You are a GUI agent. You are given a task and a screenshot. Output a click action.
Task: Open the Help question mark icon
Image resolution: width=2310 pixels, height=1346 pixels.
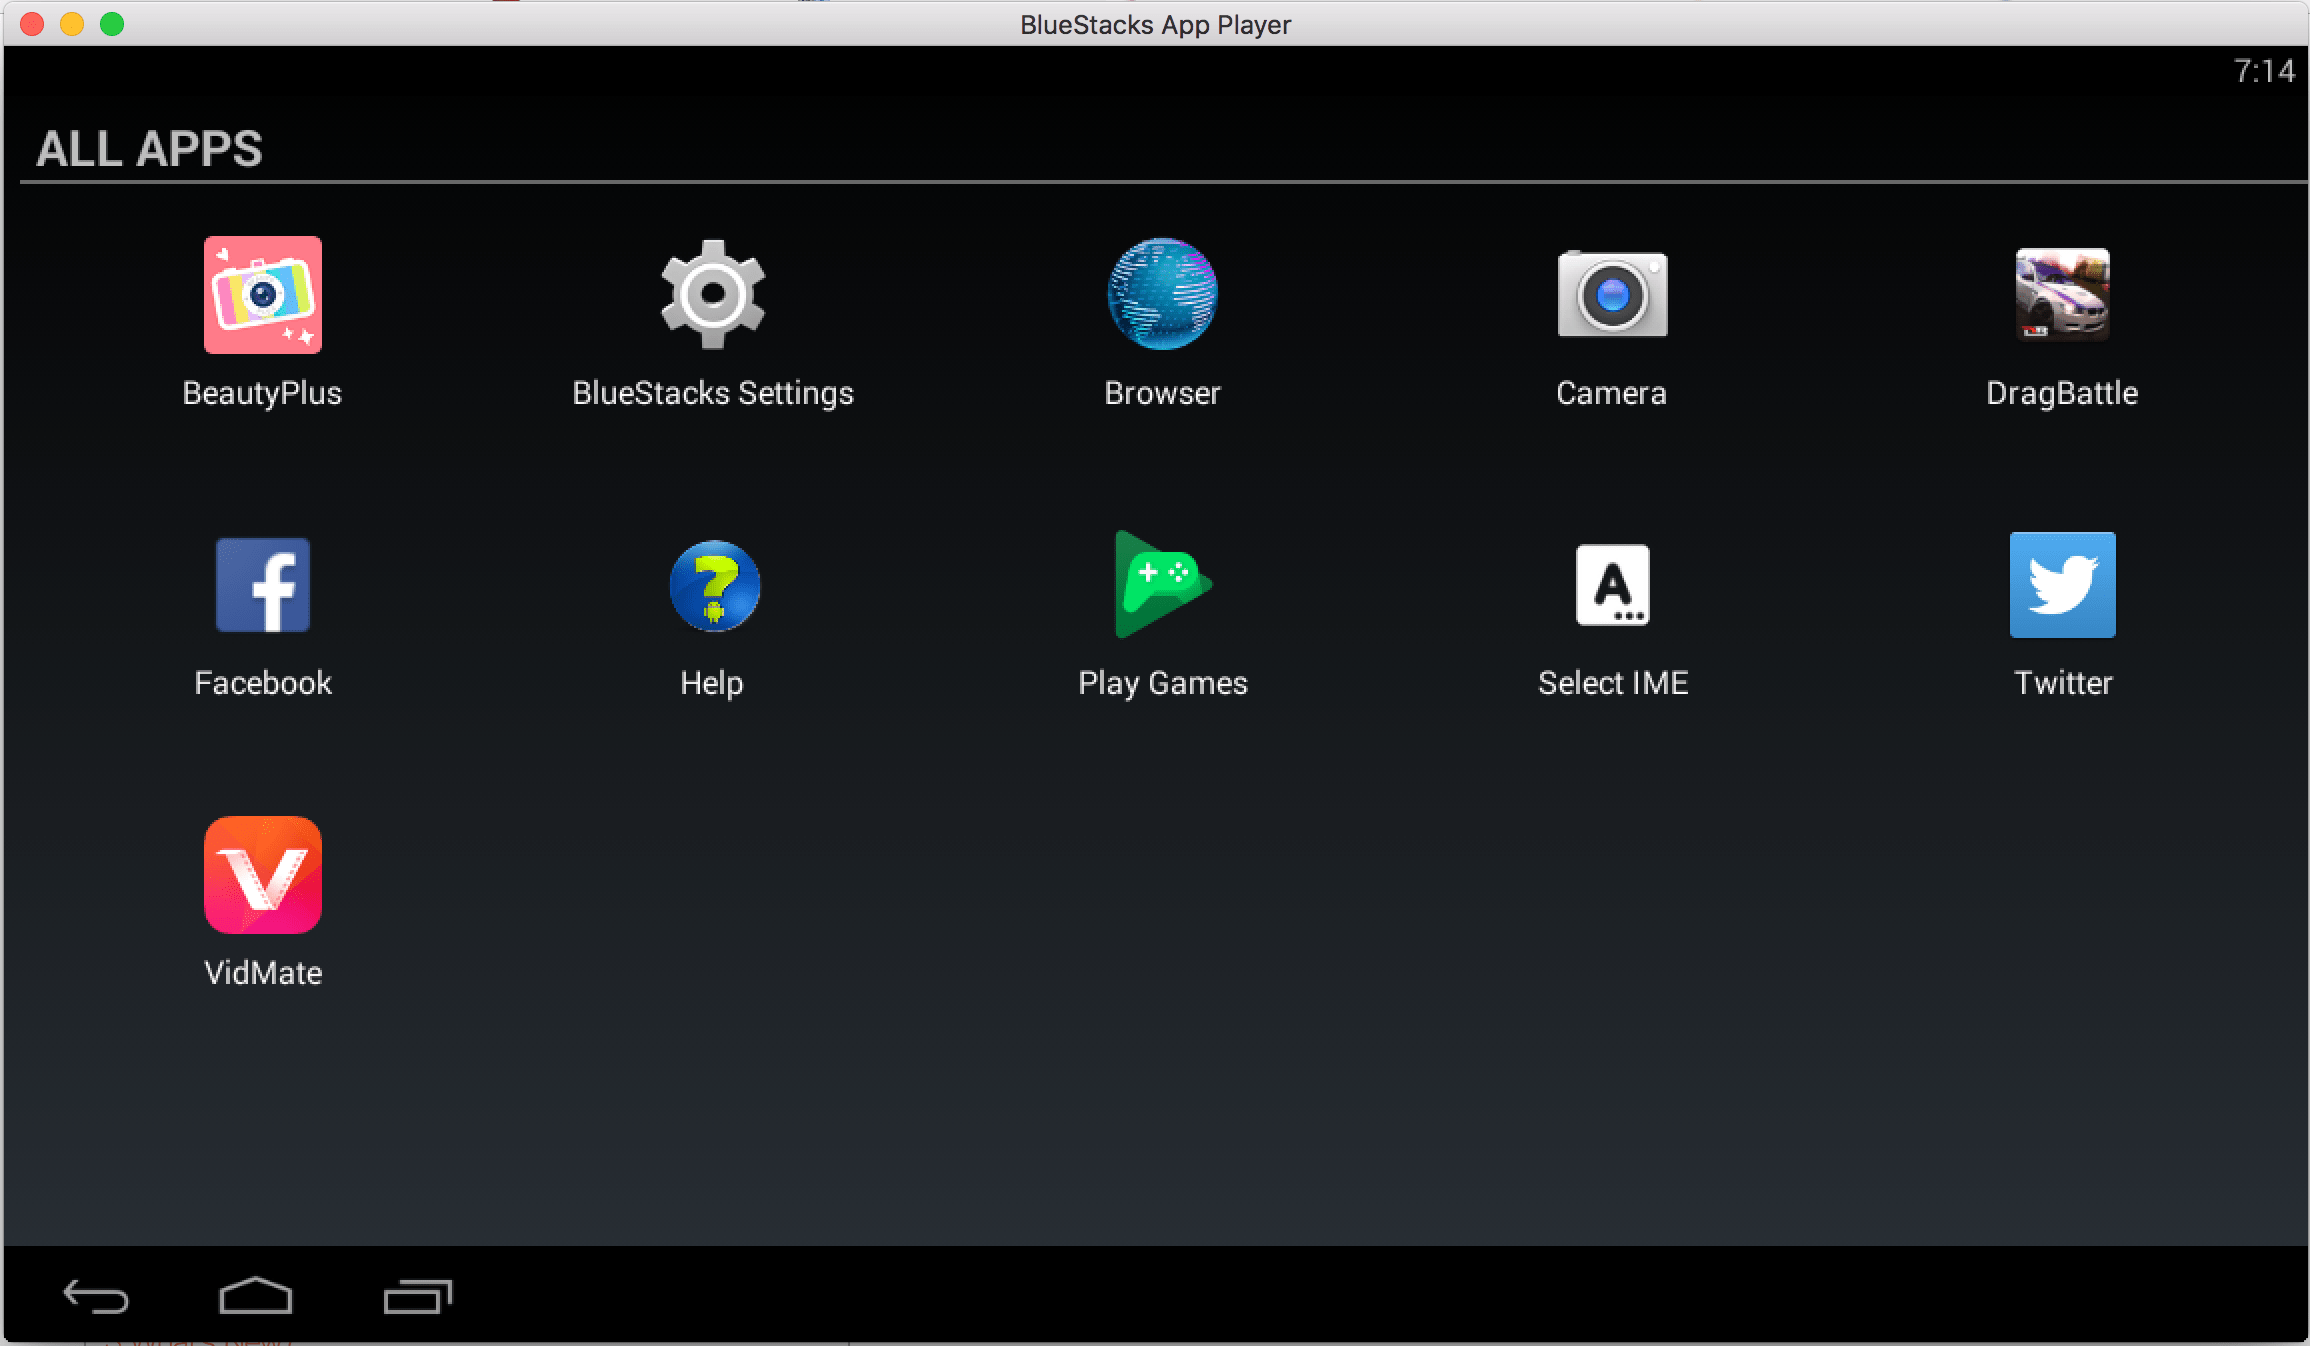714,586
